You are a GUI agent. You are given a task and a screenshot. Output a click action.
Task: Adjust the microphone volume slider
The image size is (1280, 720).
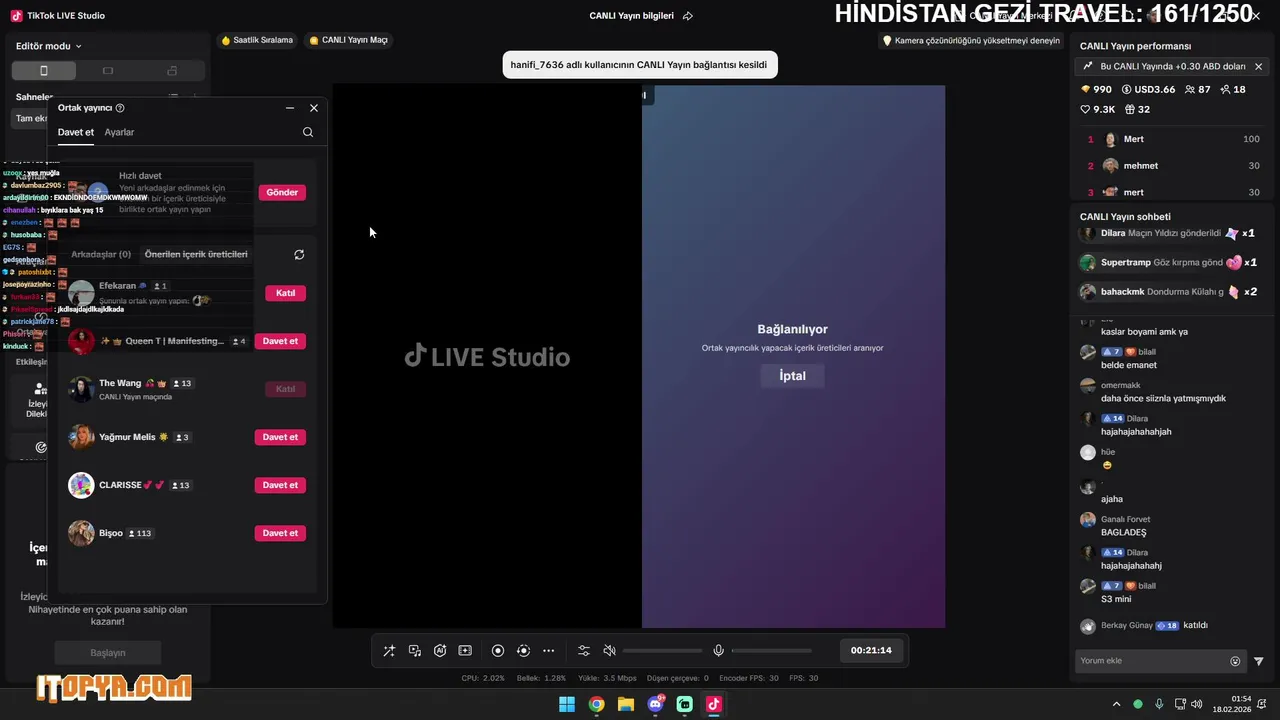point(772,650)
